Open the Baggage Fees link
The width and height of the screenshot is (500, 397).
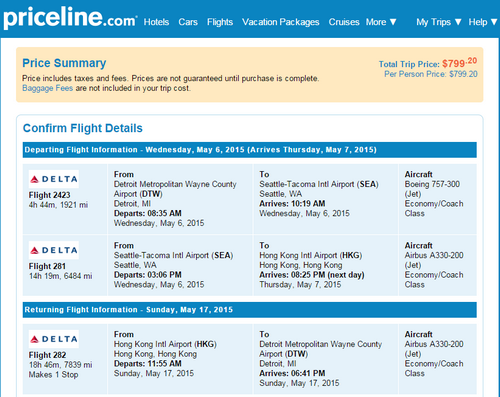[x=47, y=88]
